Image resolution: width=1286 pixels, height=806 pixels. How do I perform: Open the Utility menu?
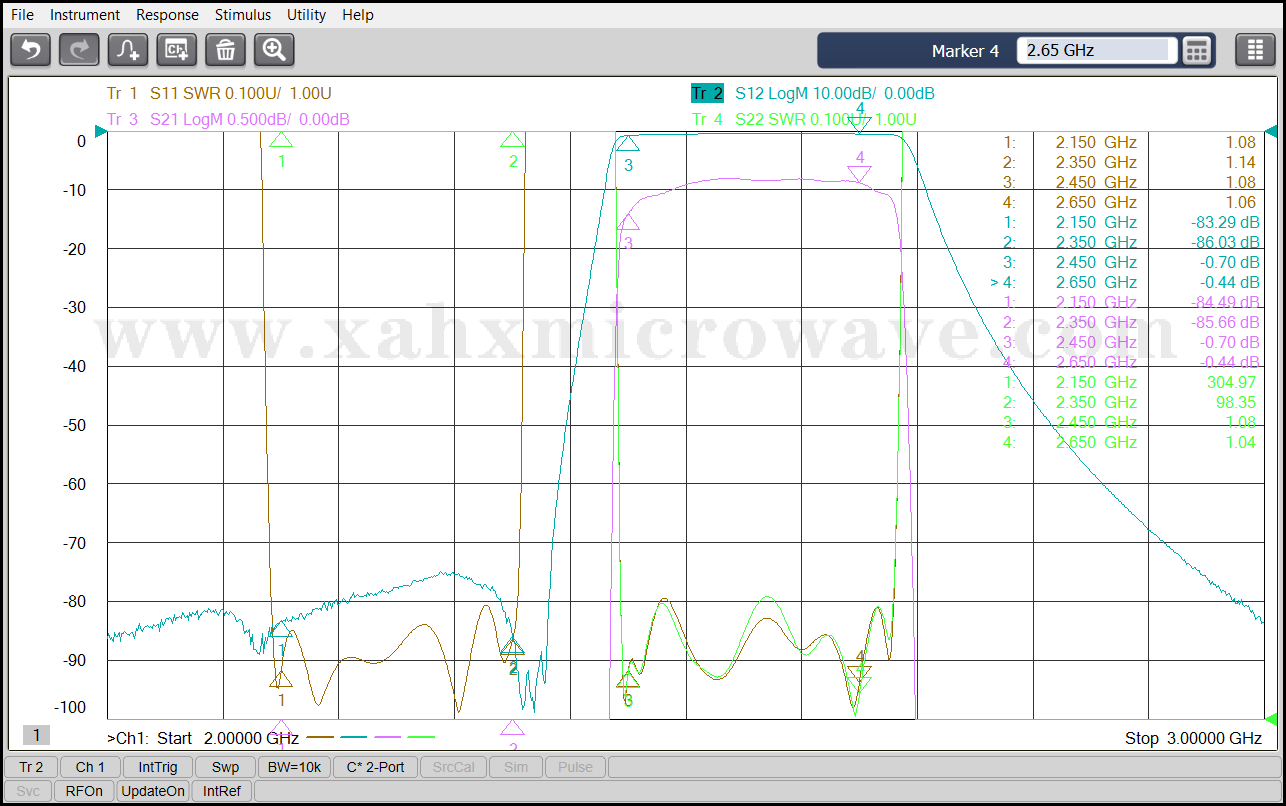[x=306, y=15]
